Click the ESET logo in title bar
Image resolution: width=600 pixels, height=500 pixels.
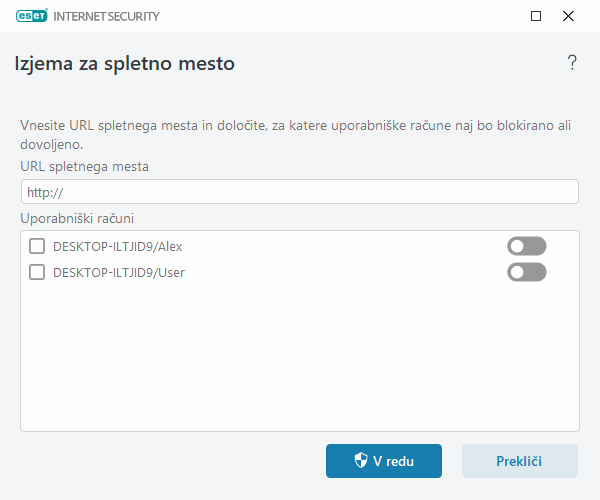pos(32,16)
